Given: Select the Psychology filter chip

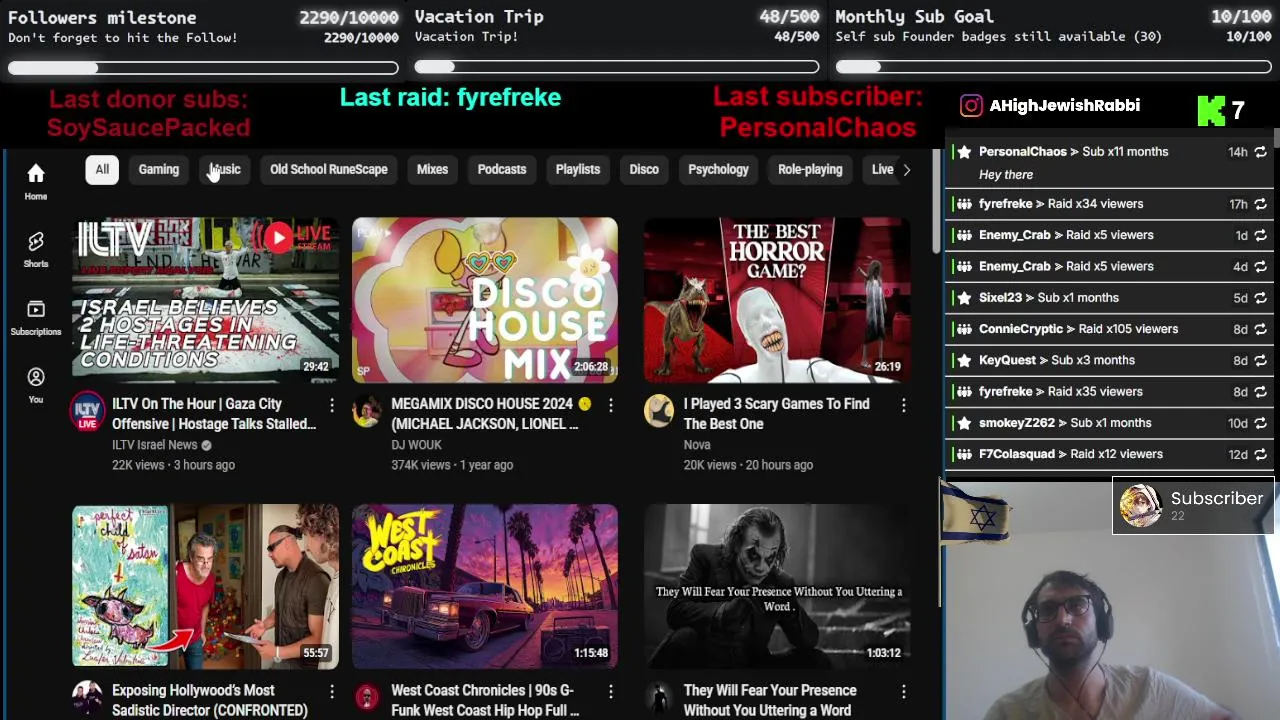Looking at the screenshot, I should click(718, 170).
